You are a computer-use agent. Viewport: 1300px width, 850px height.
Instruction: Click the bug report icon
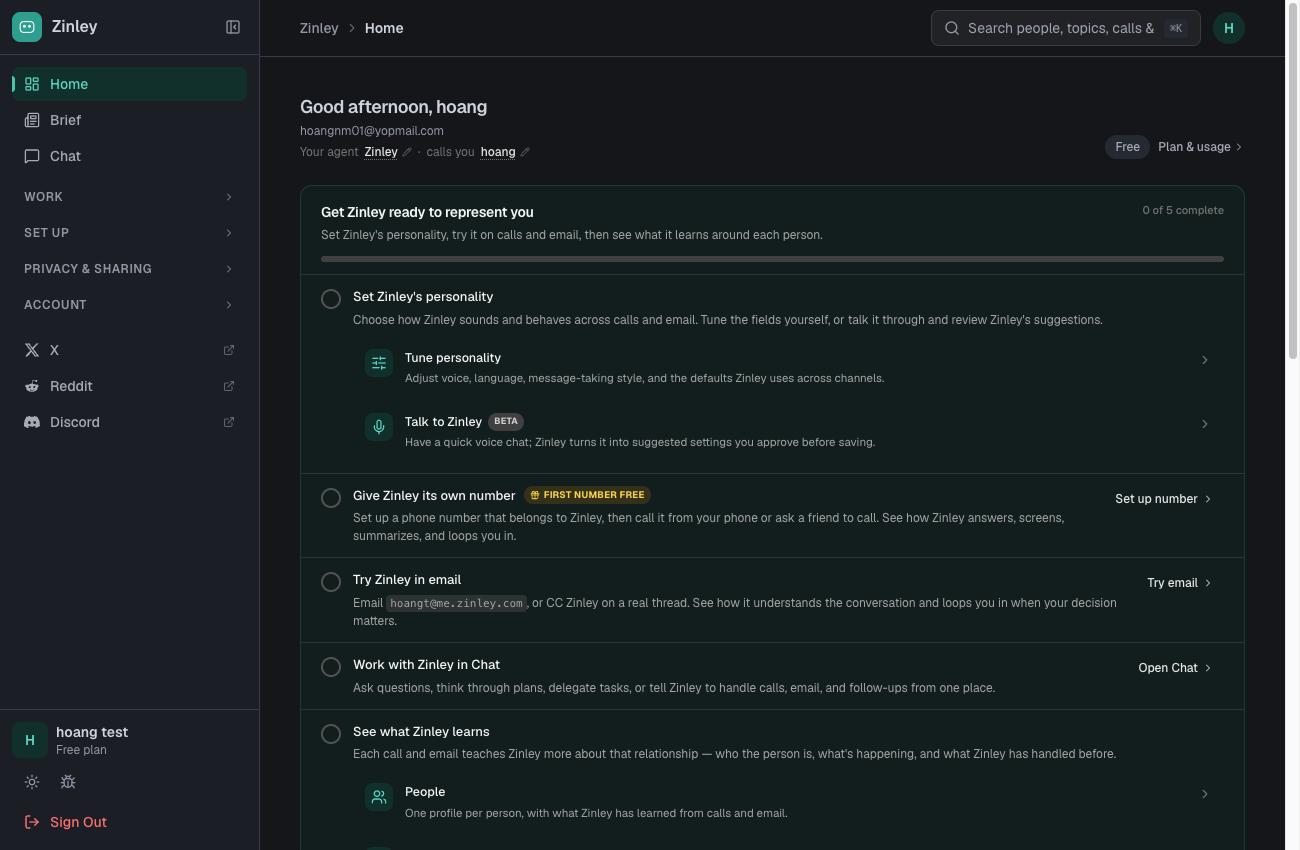(68, 782)
